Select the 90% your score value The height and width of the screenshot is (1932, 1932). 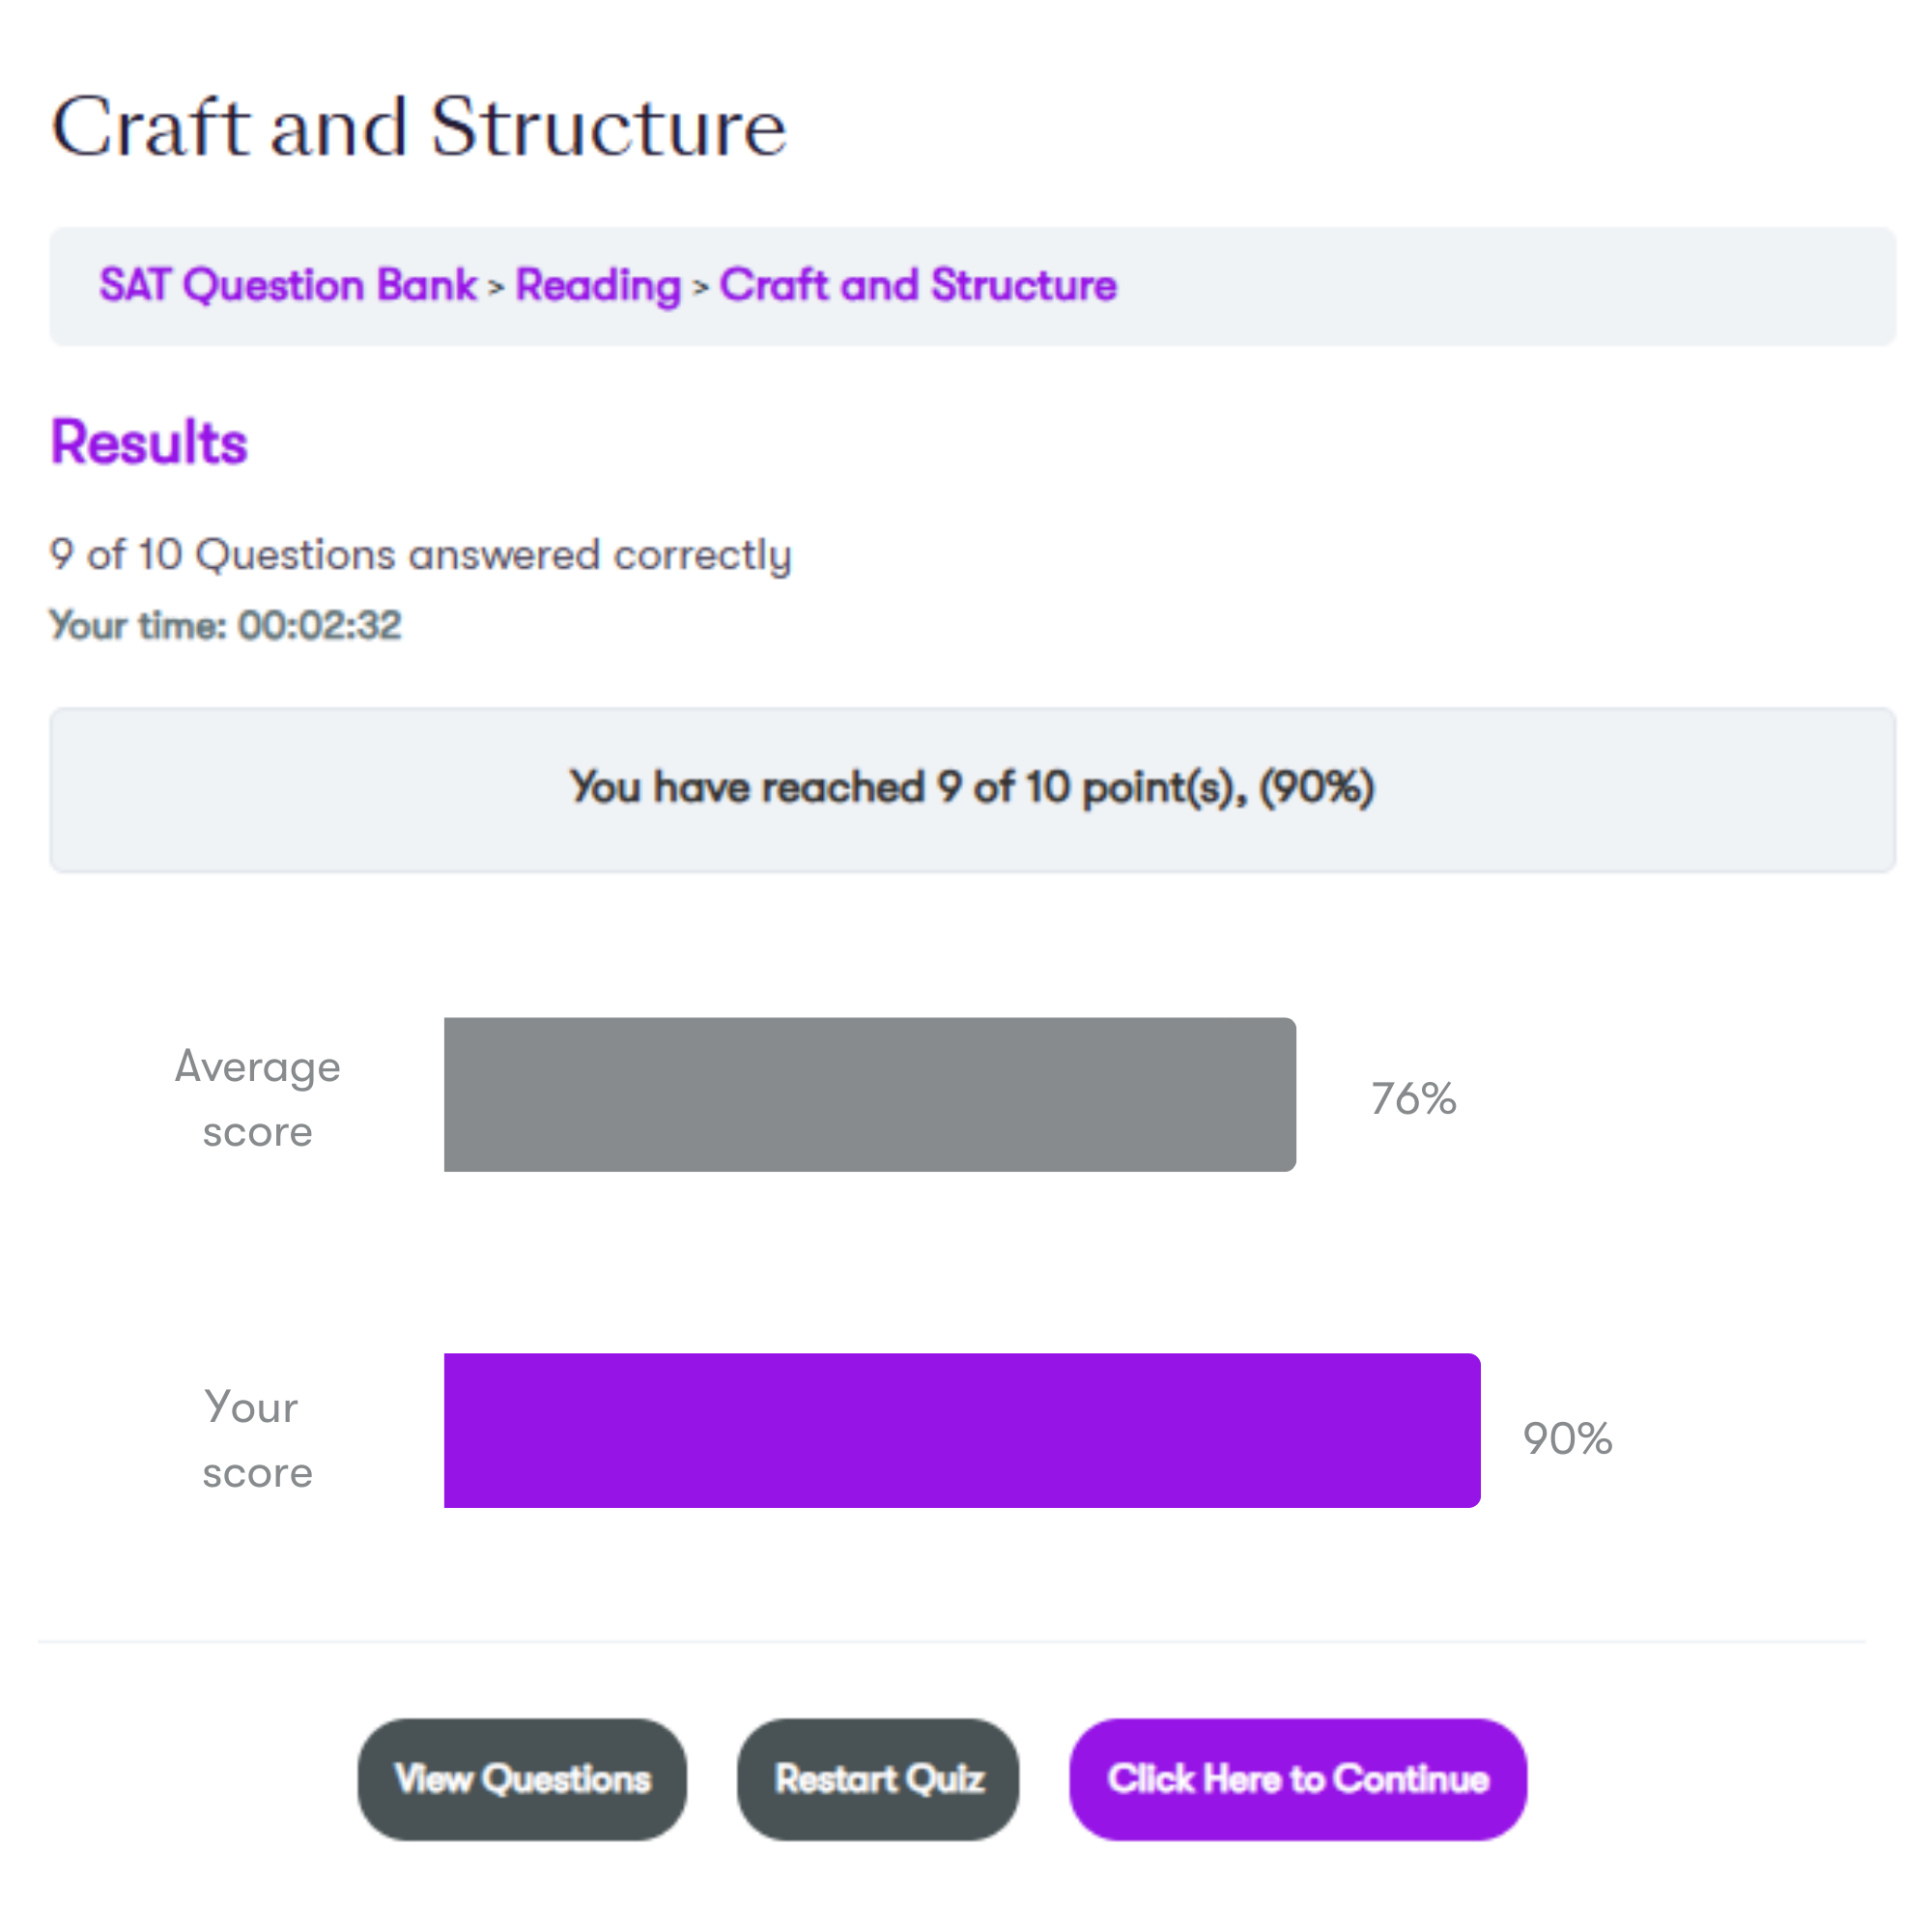[x=1566, y=1438]
